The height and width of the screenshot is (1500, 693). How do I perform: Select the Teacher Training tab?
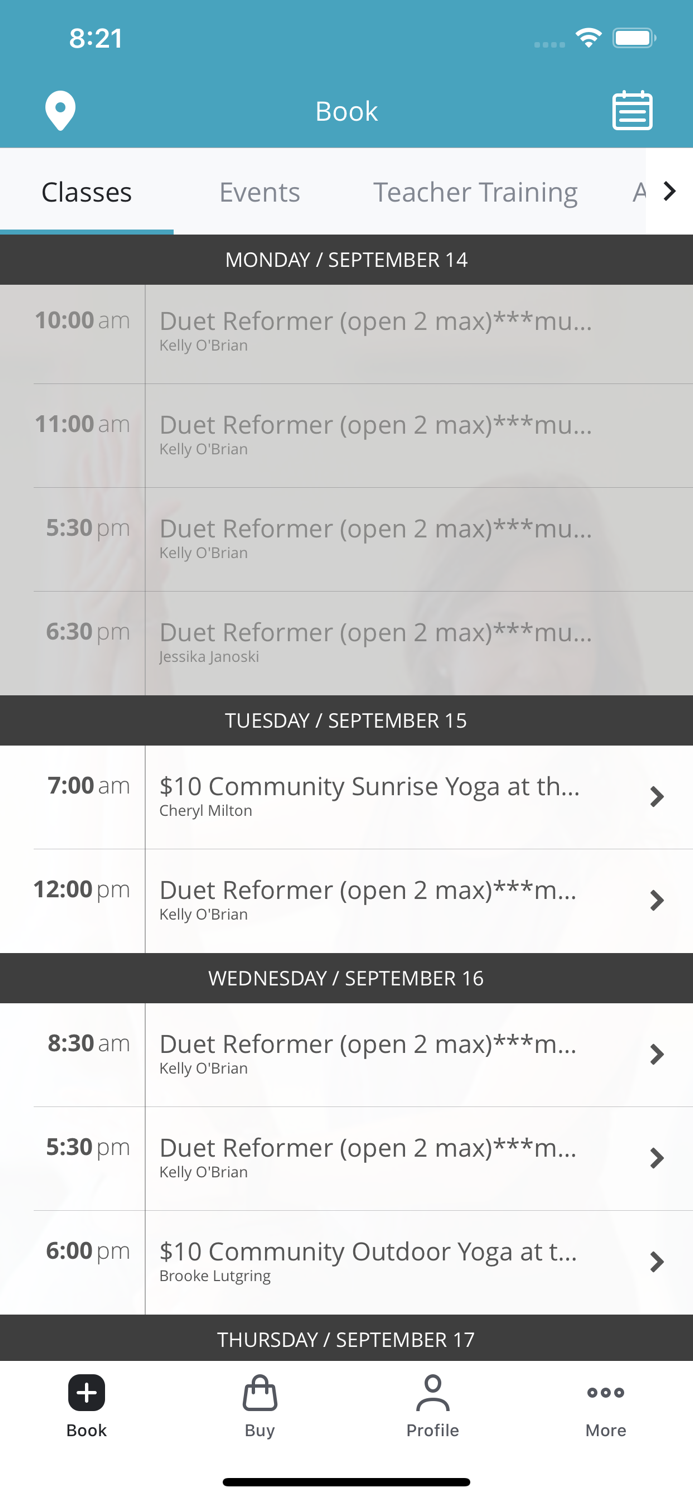[475, 192]
